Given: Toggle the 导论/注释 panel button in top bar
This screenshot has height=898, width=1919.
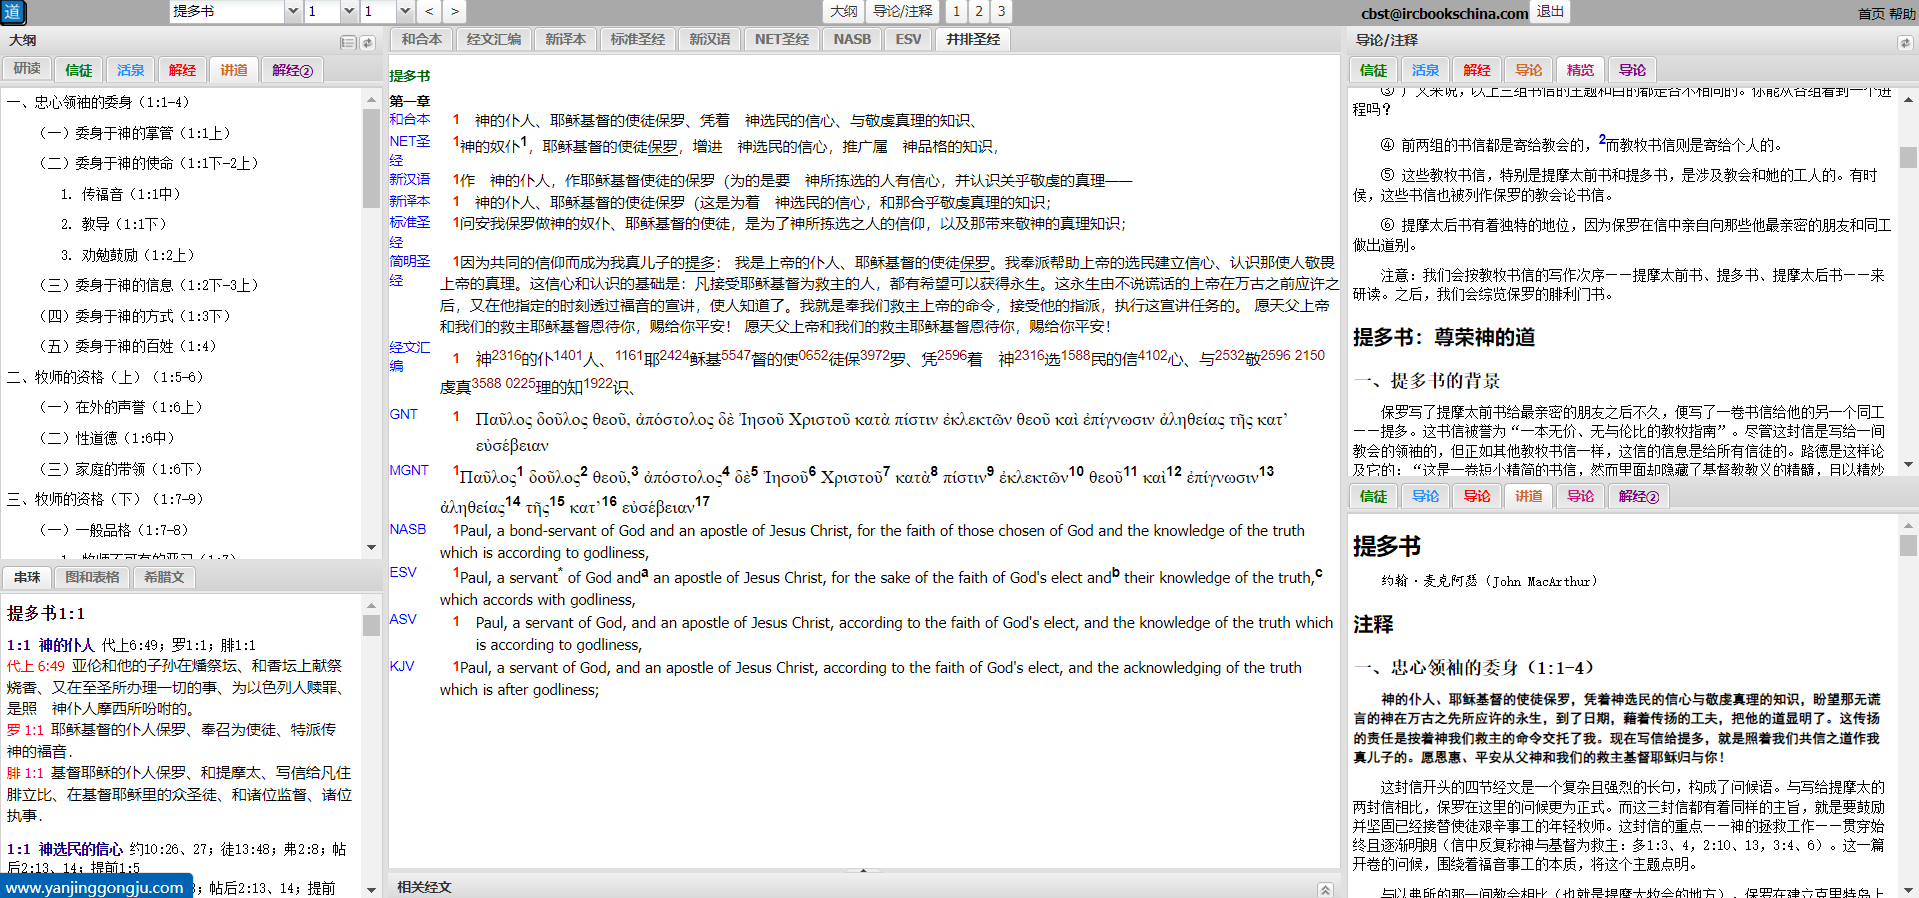Looking at the screenshot, I should pyautogui.click(x=902, y=11).
